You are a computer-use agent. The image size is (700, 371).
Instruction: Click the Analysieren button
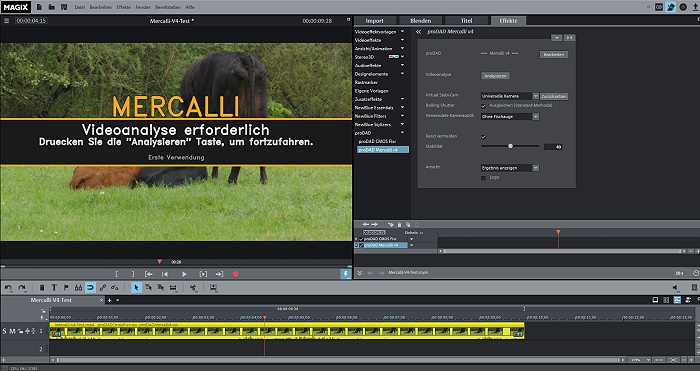[496, 76]
